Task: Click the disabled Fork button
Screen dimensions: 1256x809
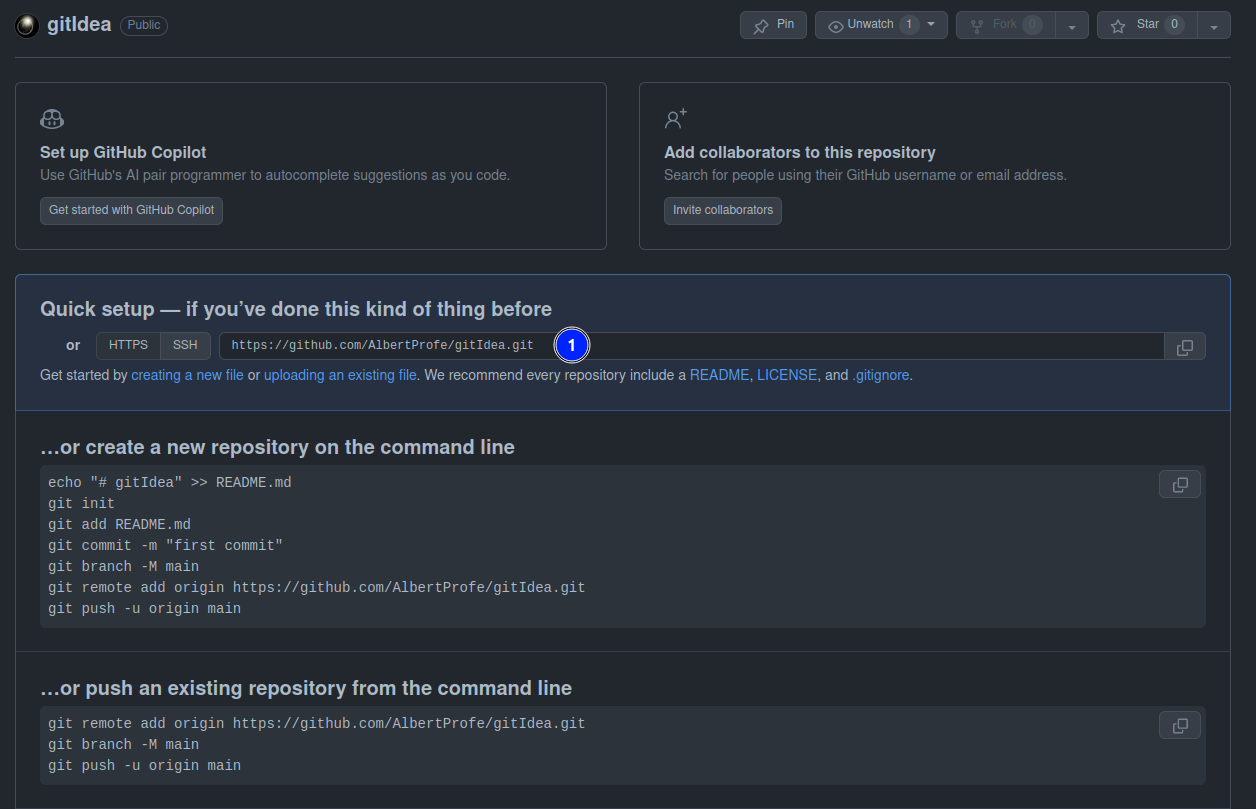Action: click(x=1006, y=25)
